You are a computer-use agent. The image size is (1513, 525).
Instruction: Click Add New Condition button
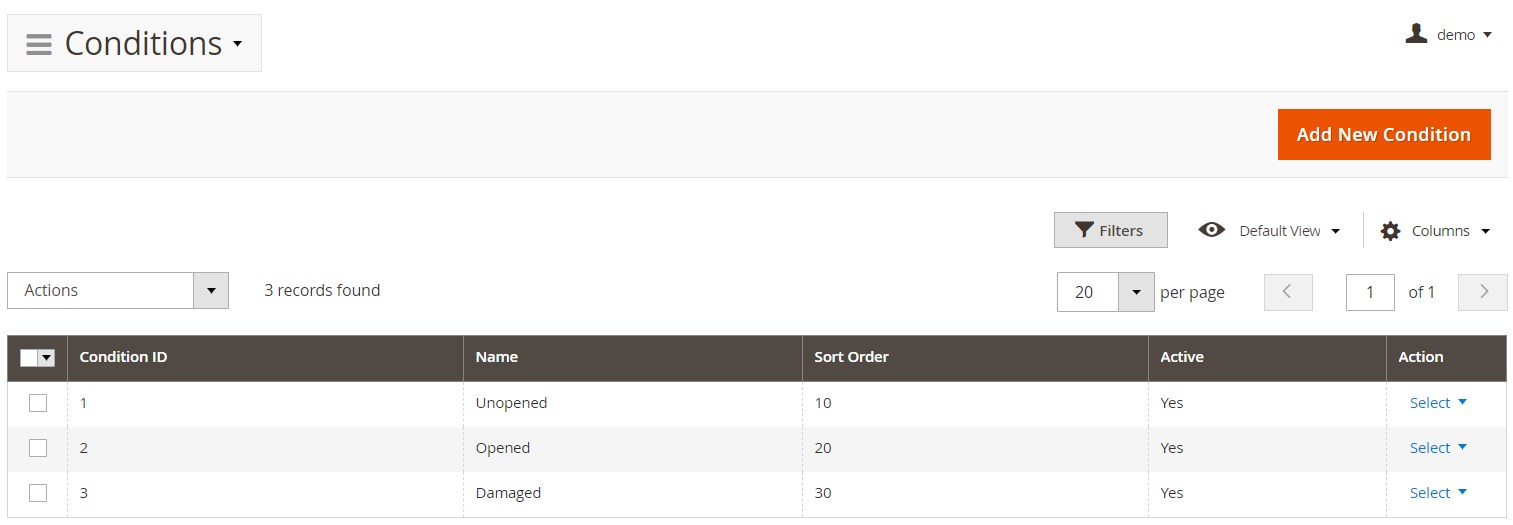pos(1383,134)
